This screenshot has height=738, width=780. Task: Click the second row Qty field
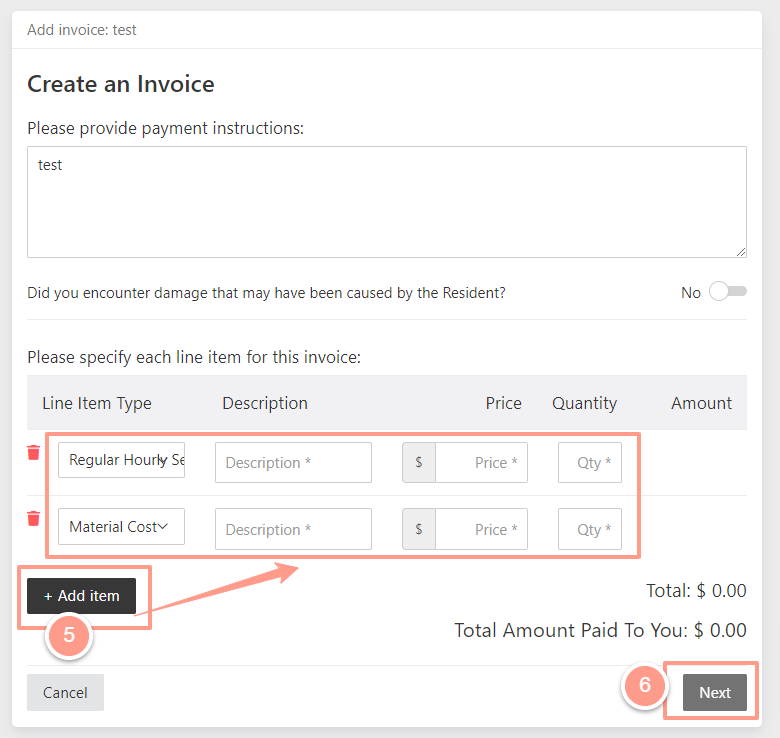[x=590, y=529]
